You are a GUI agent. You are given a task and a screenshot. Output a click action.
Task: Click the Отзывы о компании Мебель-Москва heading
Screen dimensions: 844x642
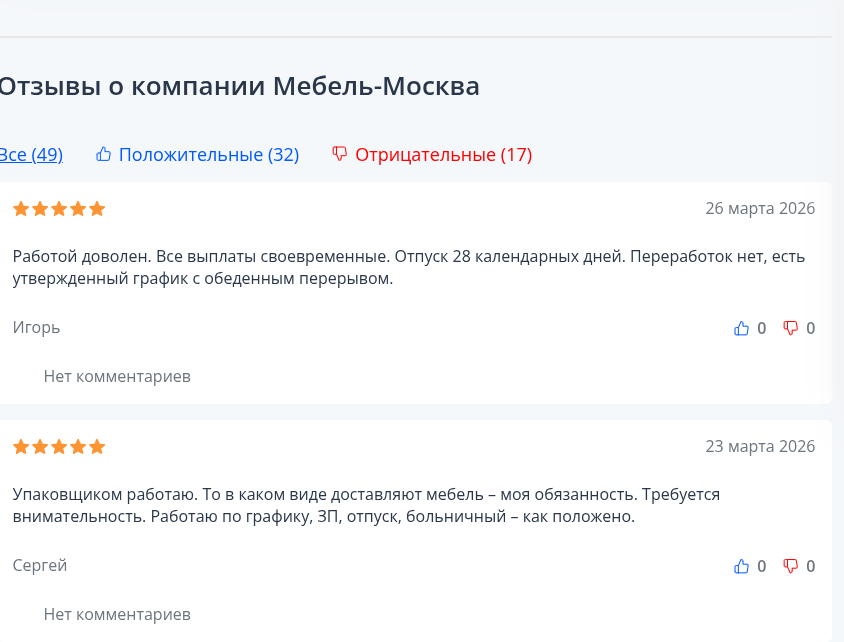tap(238, 87)
